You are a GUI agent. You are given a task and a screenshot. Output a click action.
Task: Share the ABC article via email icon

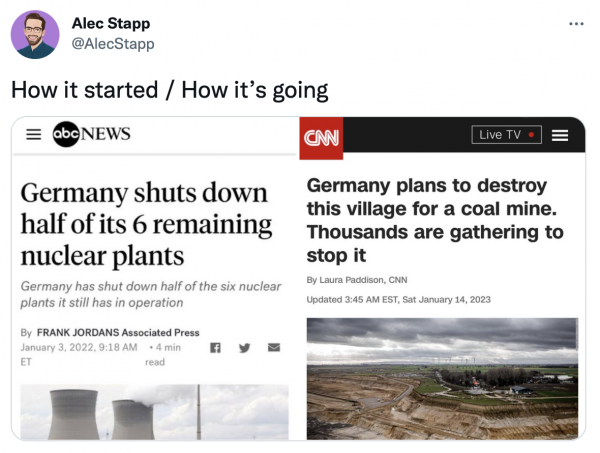pos(272,347)
